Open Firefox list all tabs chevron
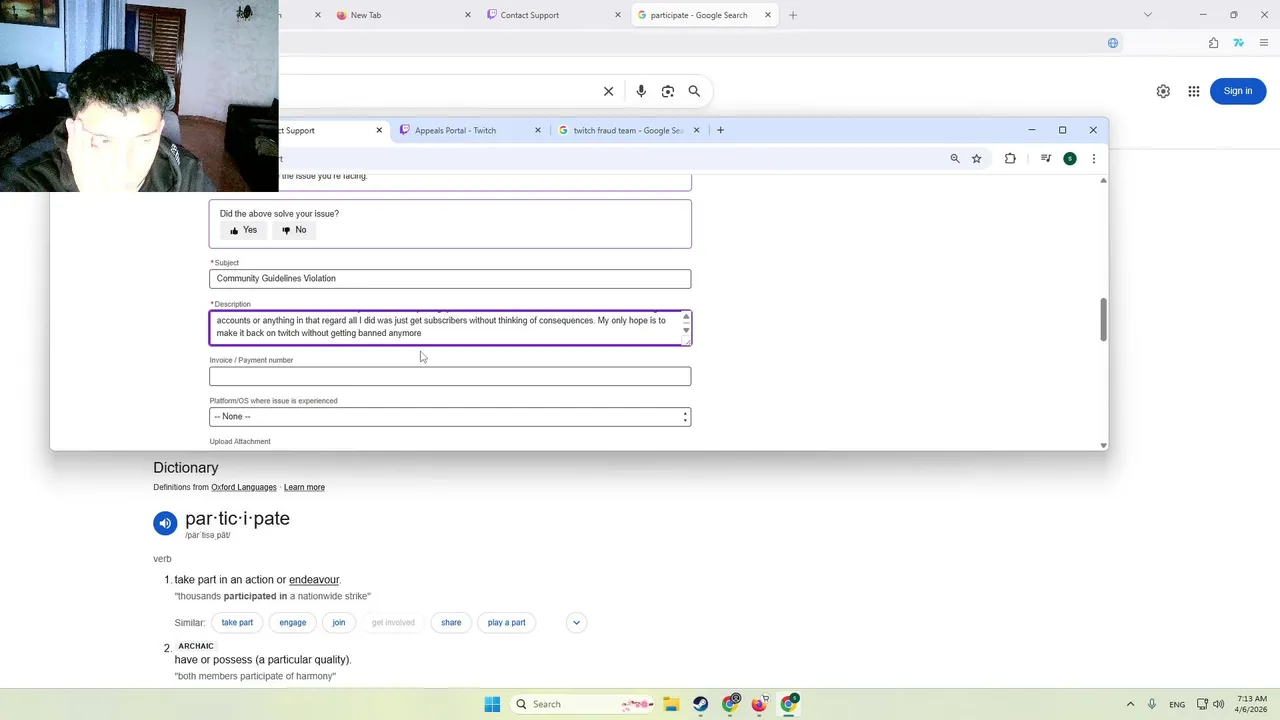The width and height of the screenshot is (1280, 720). pos(1148,15)
